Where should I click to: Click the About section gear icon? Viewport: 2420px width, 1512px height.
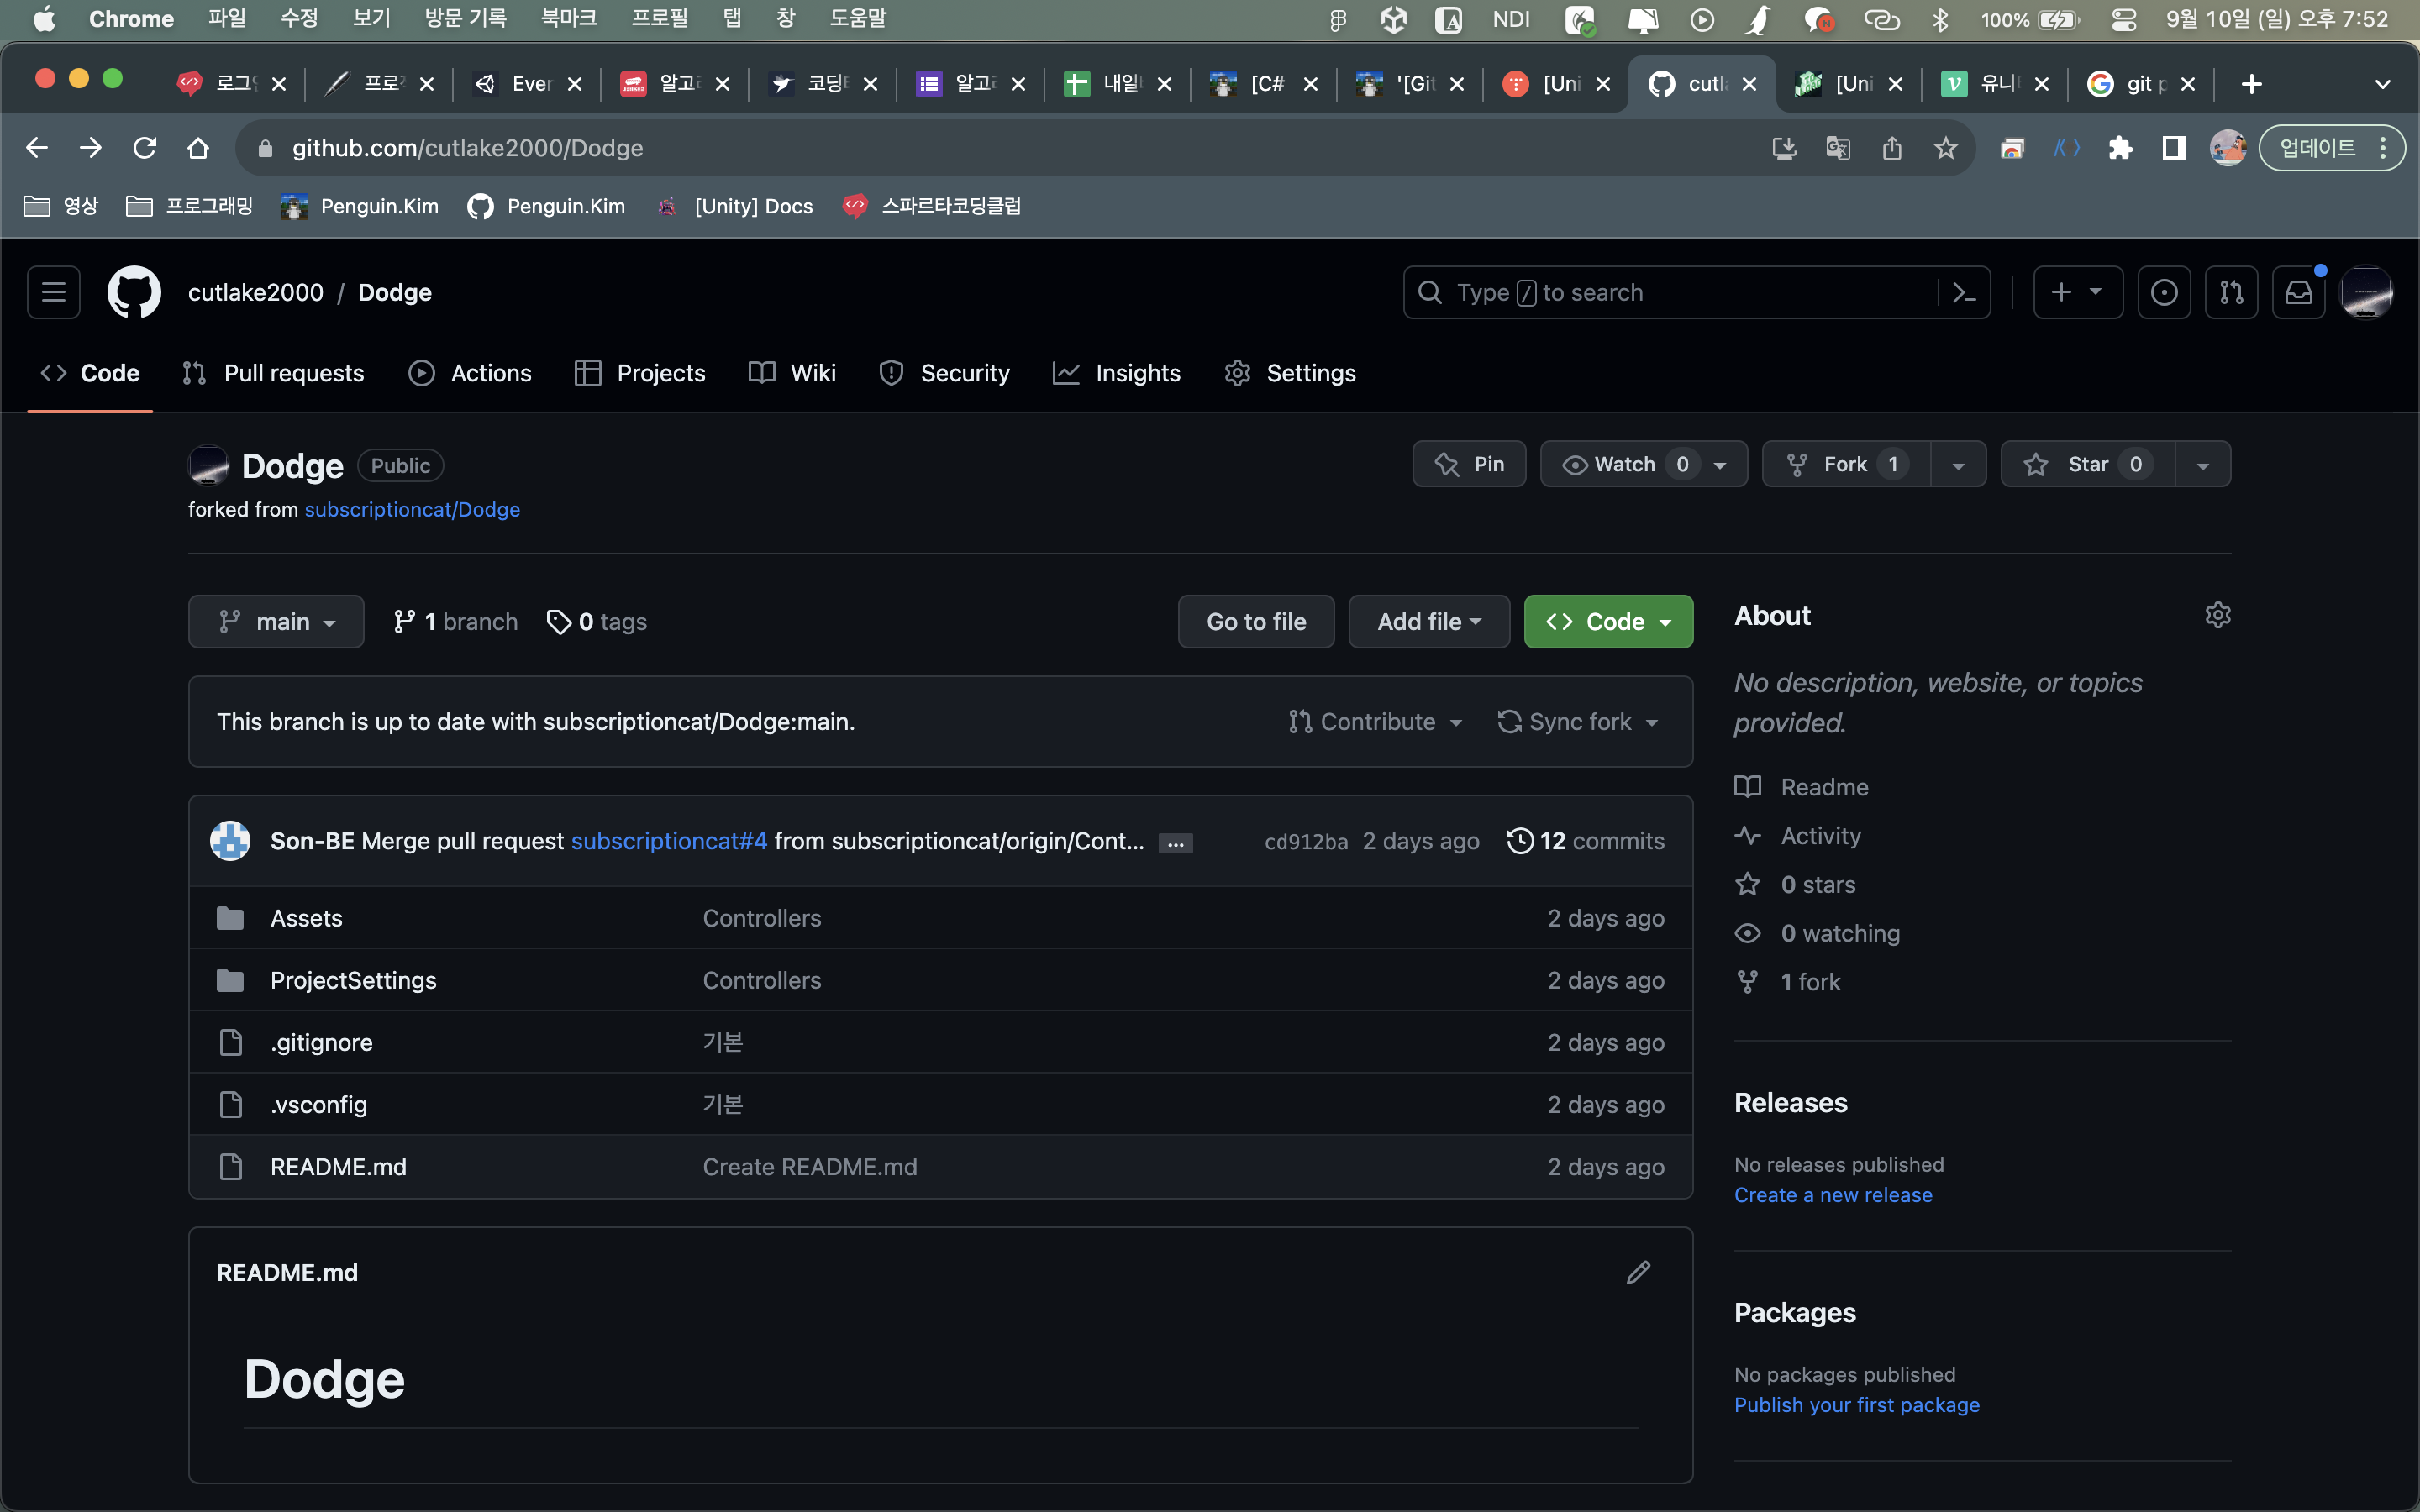coord(2217,615)
